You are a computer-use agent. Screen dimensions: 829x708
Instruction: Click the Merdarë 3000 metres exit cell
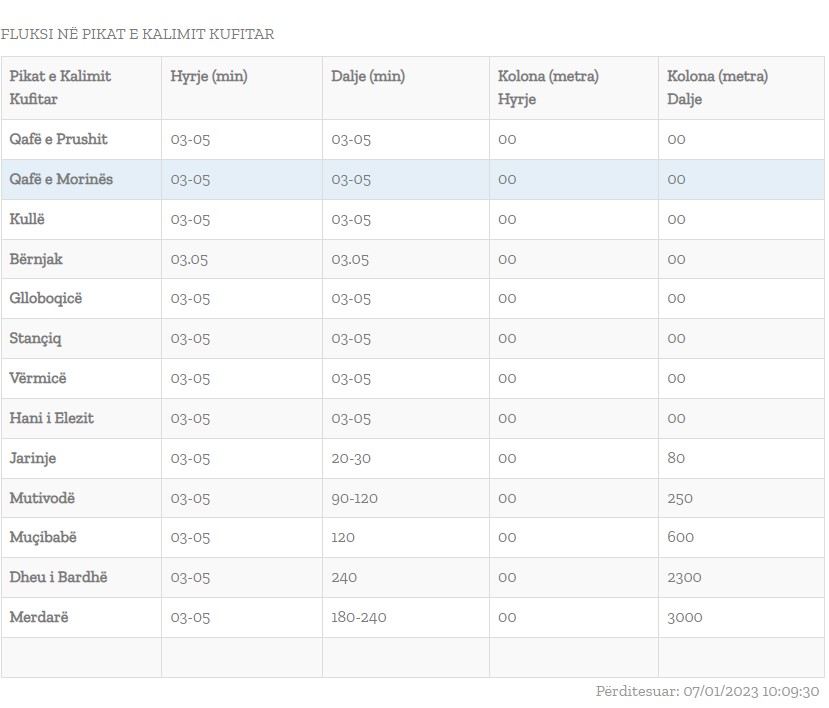click(685, 617)
